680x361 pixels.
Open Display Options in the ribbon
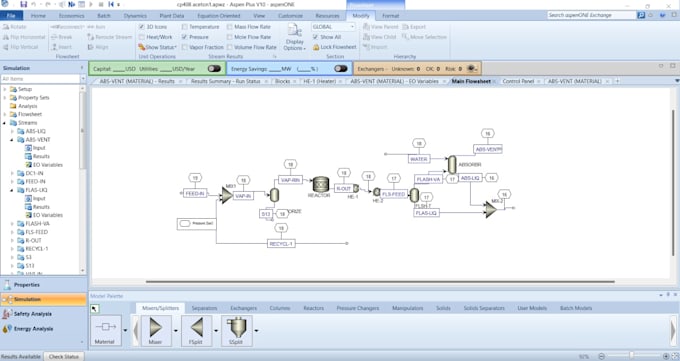point(294,37)
